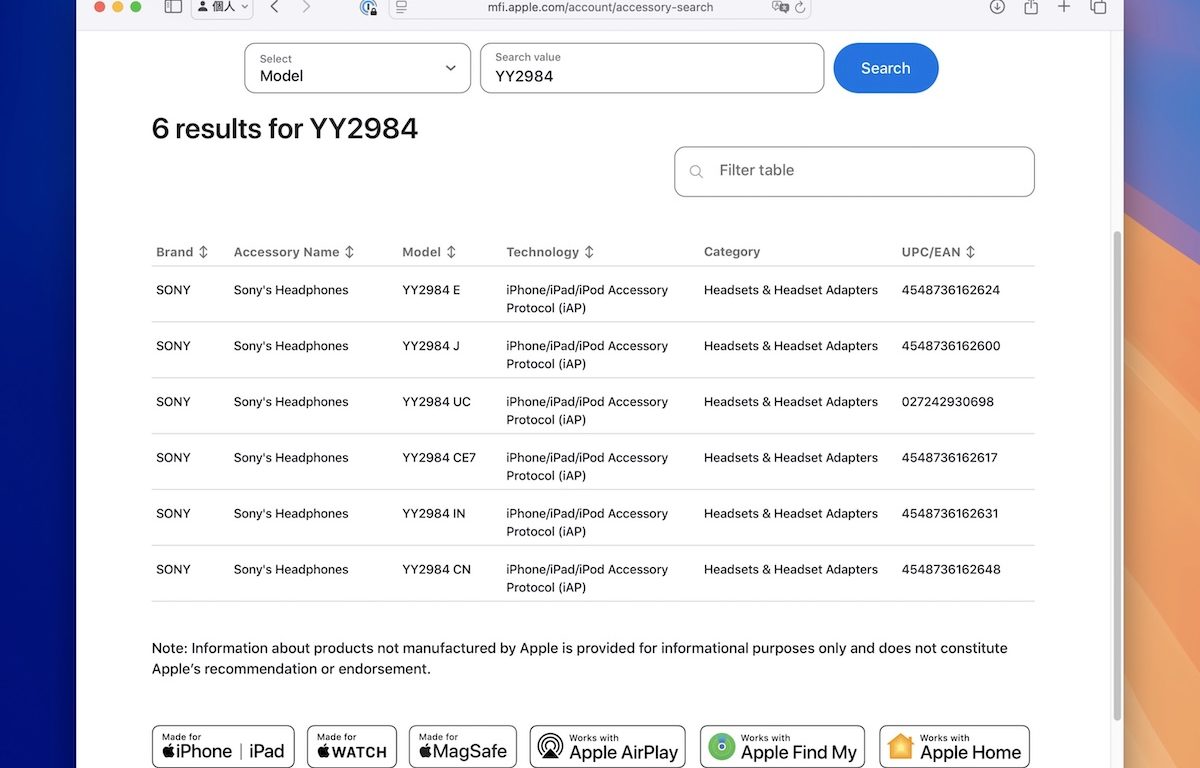
Task: Click the privacy report shield icon
Action: (x=368, y=8)
